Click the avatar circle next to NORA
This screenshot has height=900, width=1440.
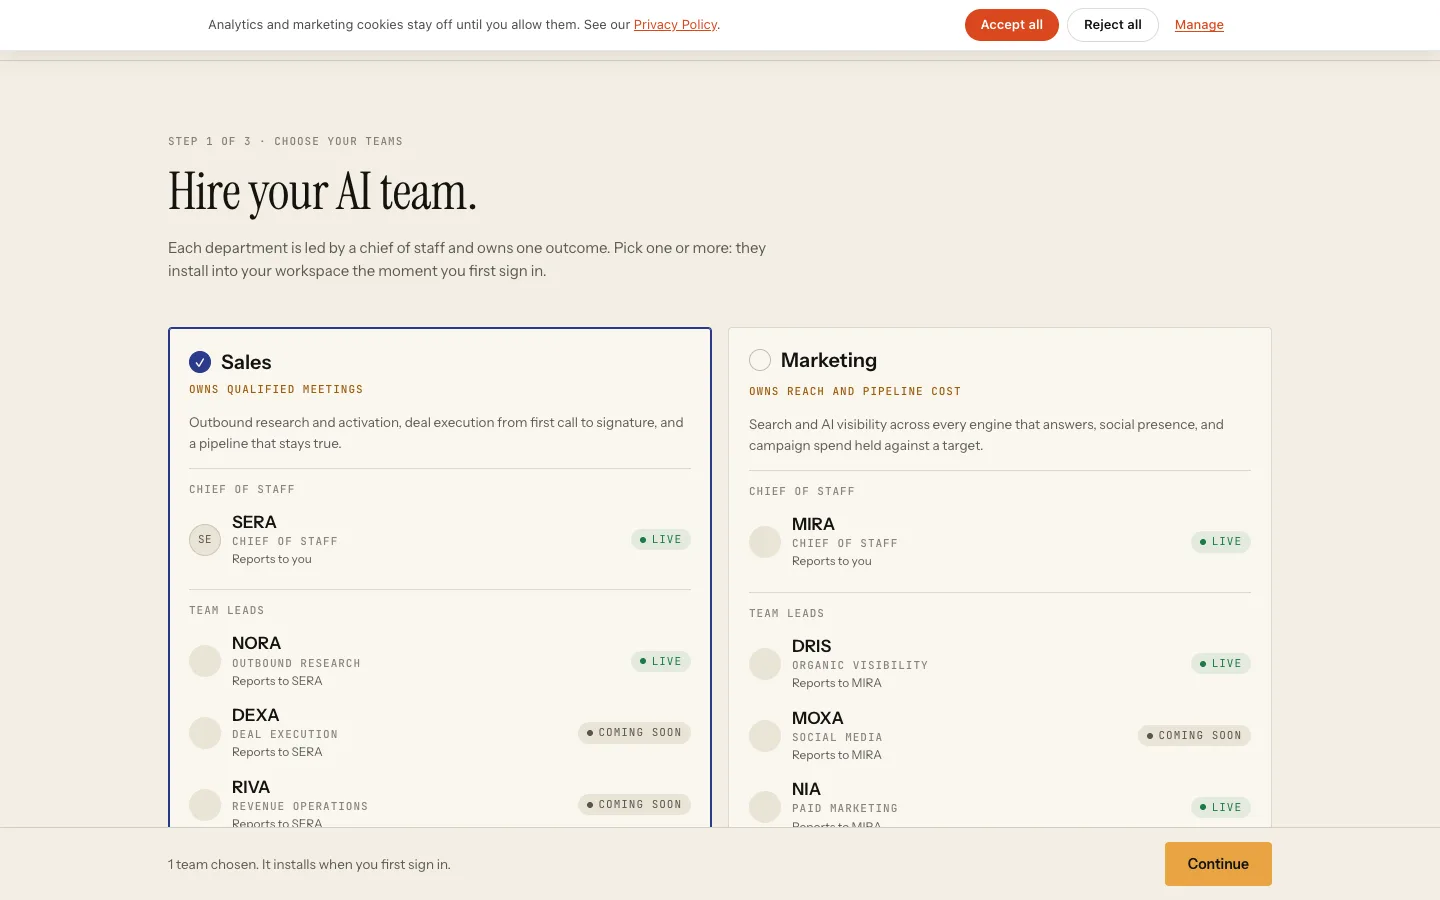click(205, 661)
